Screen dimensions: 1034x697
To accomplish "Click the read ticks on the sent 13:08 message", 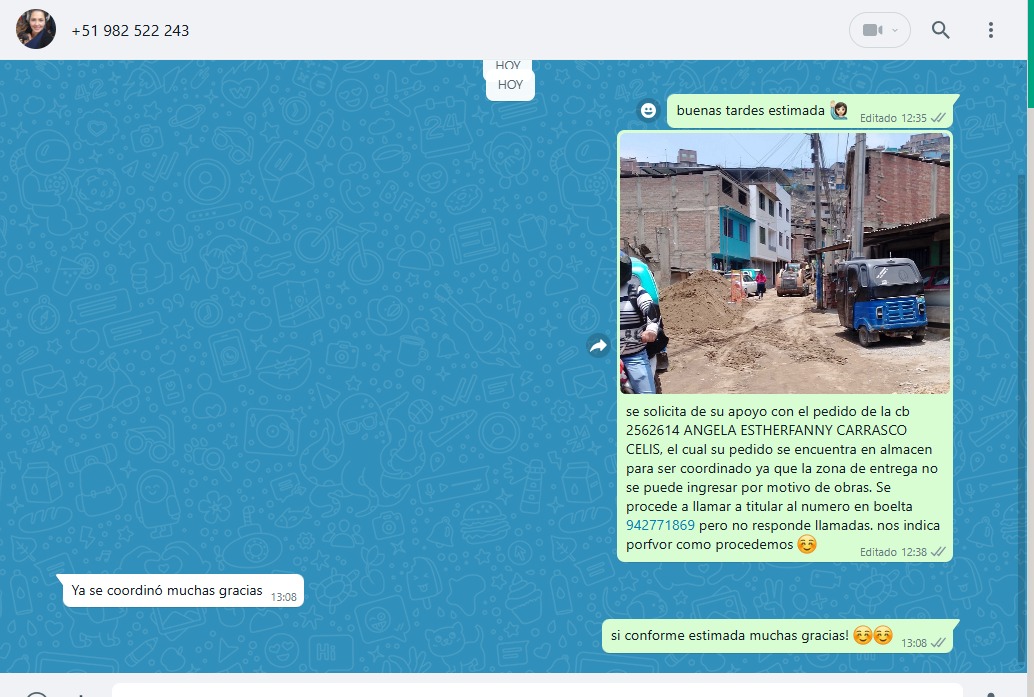I will (938, 643).
